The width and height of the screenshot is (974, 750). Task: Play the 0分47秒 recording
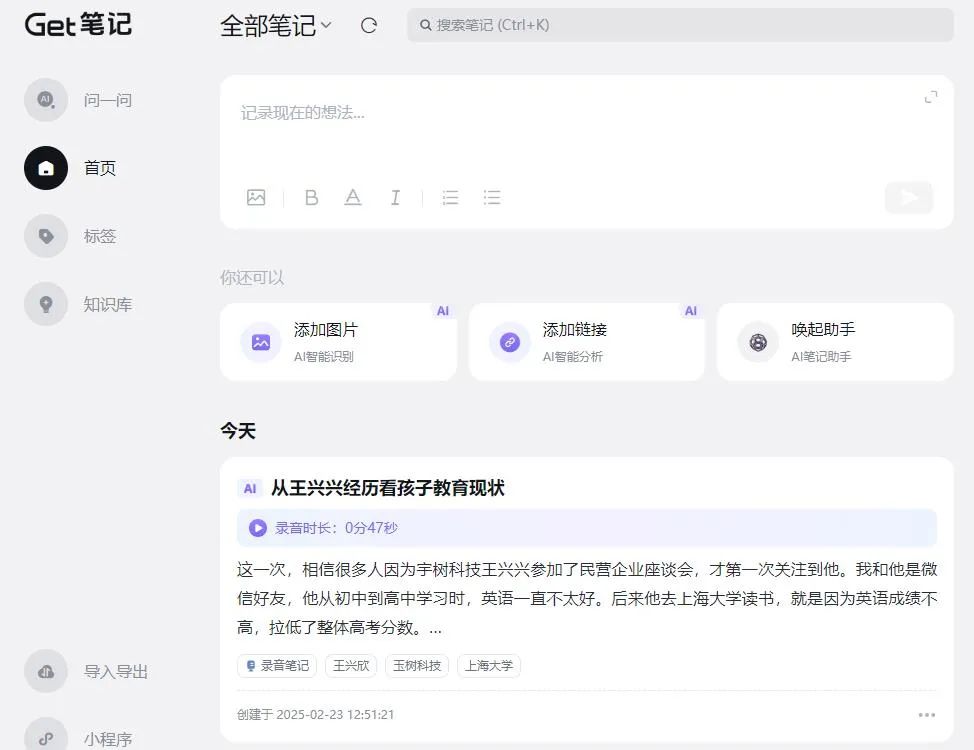pyautogui.click(x=258, y=528)
